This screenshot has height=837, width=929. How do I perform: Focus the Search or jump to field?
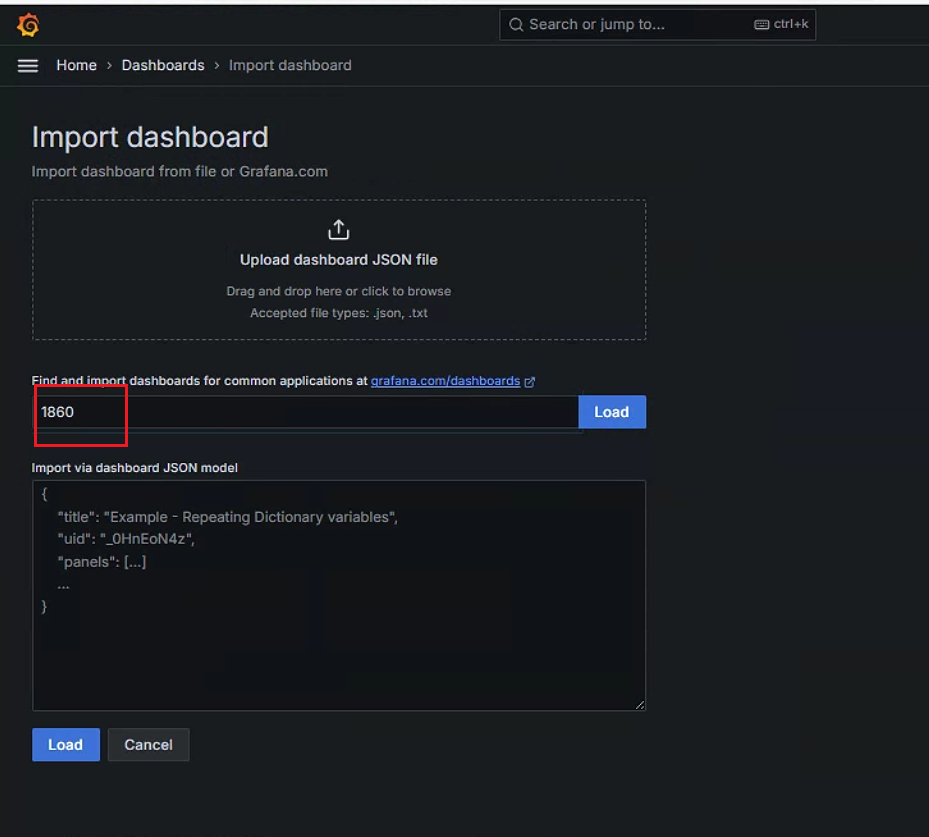[657, 25]
